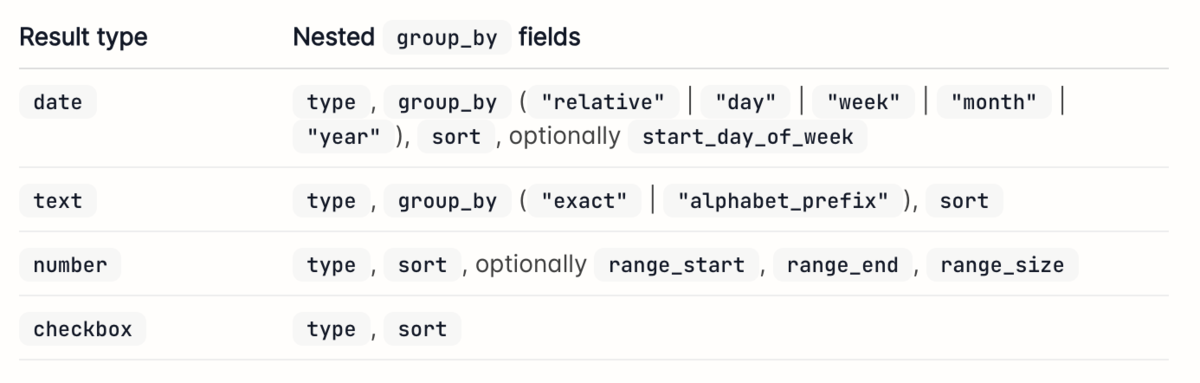Click the range_size code tag
Screen dimensions: 1200x383
pos(1002,265)
